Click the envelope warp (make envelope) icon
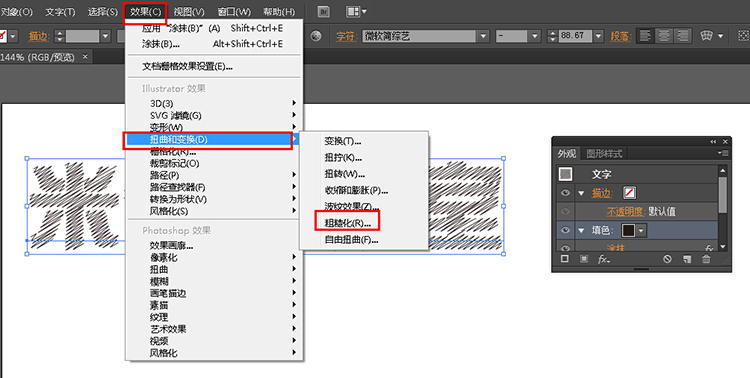 pos(706,36)
